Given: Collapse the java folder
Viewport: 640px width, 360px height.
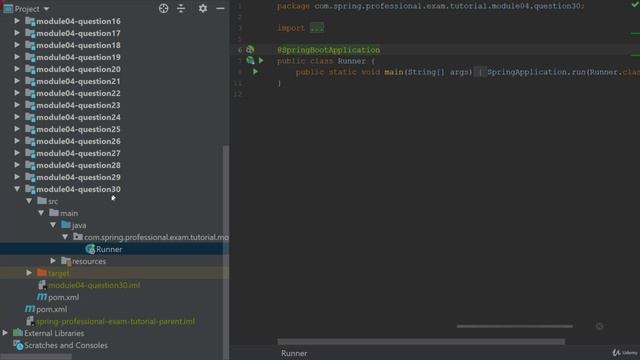Looking at the screenshot, I should 53,224.
